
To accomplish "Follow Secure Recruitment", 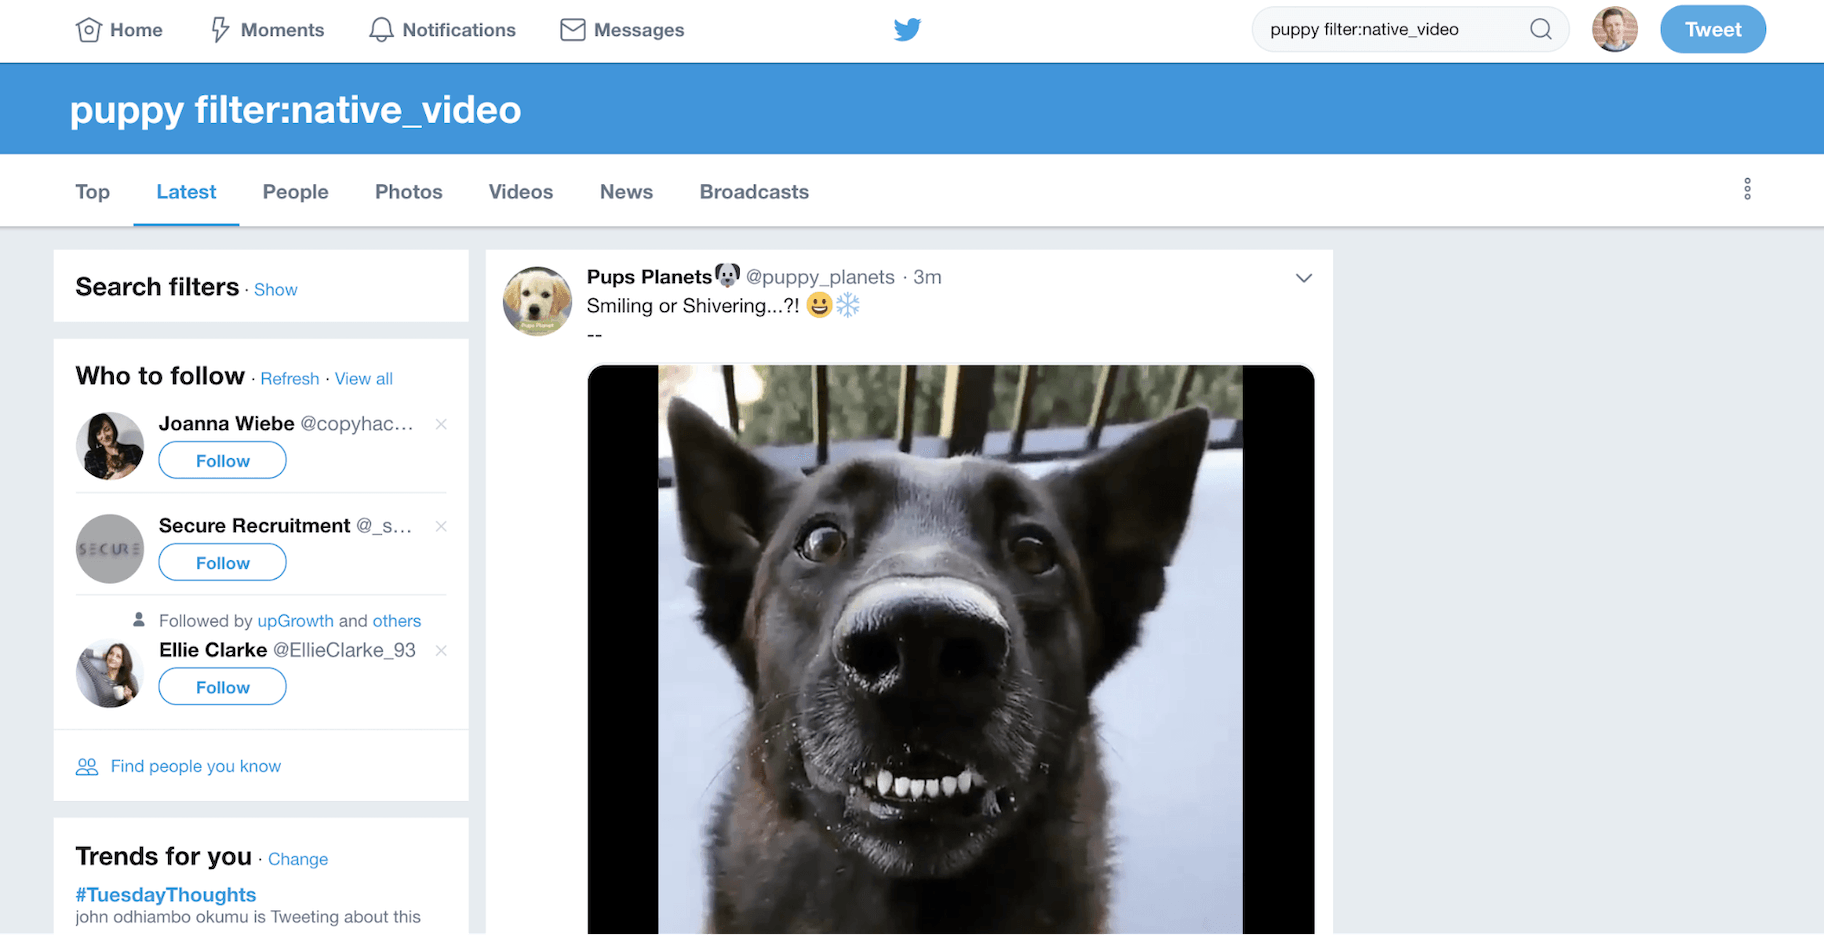I will 222,563.
